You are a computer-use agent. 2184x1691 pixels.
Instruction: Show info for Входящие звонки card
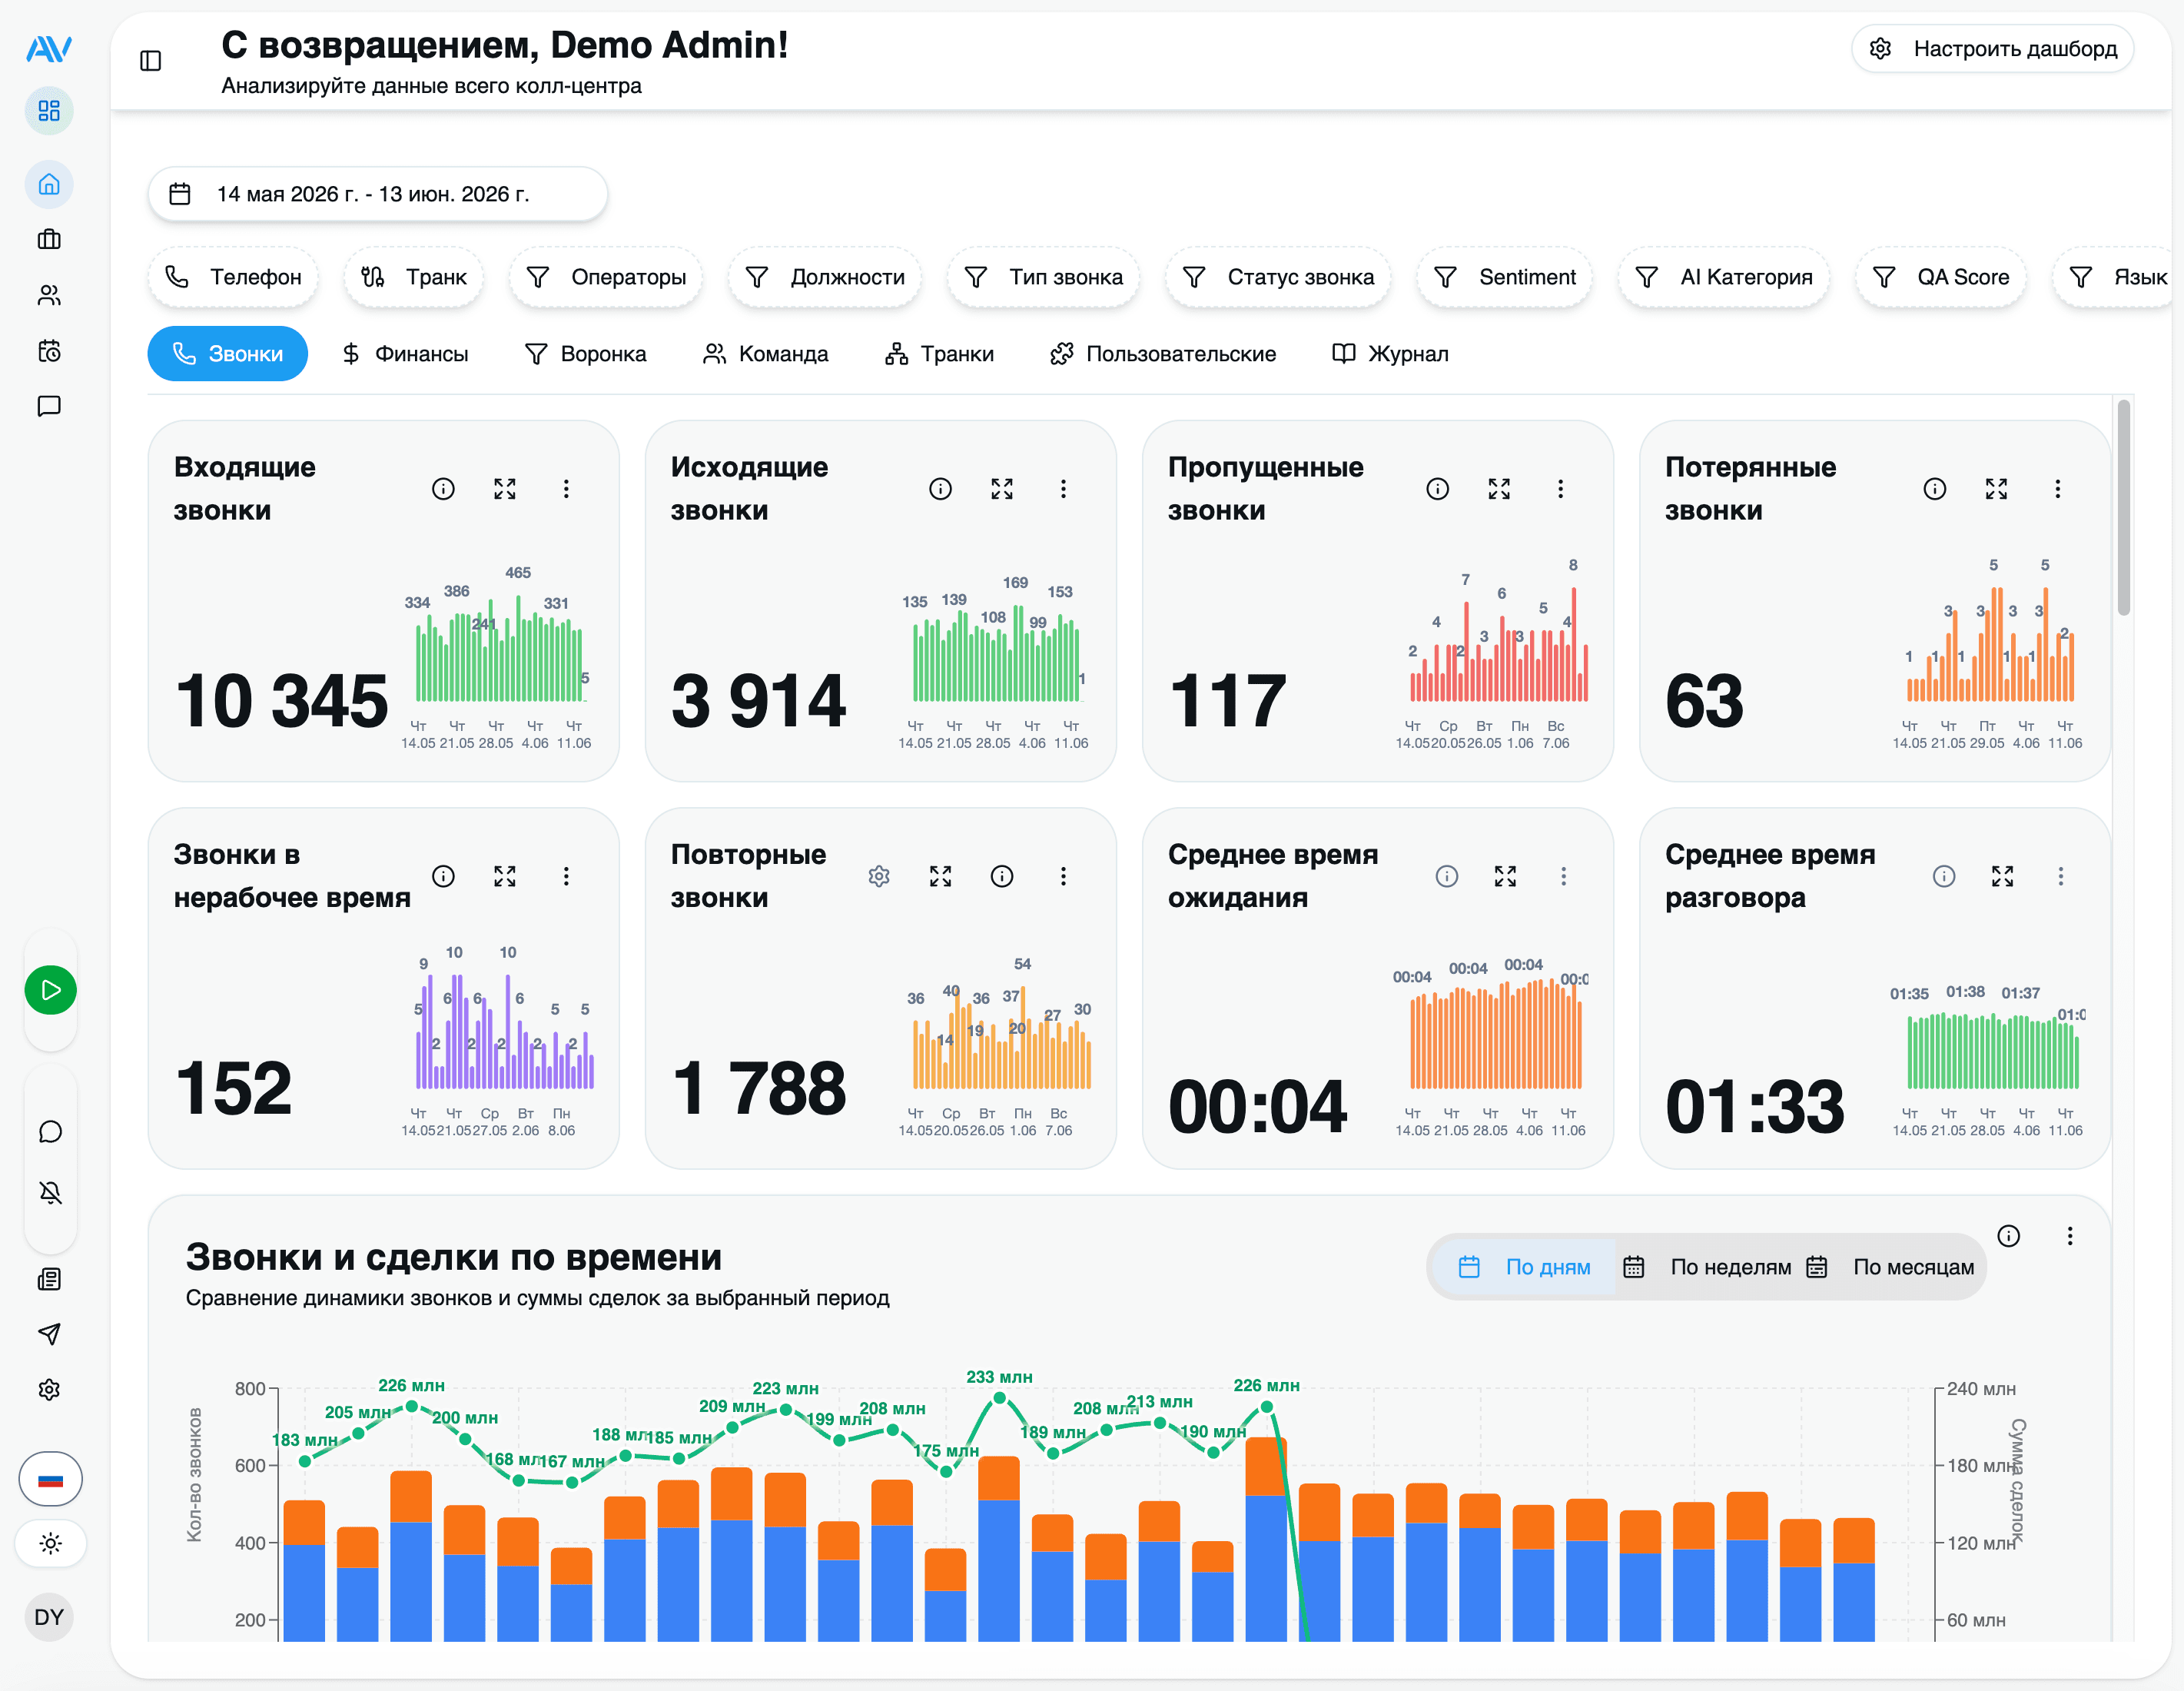443,489
